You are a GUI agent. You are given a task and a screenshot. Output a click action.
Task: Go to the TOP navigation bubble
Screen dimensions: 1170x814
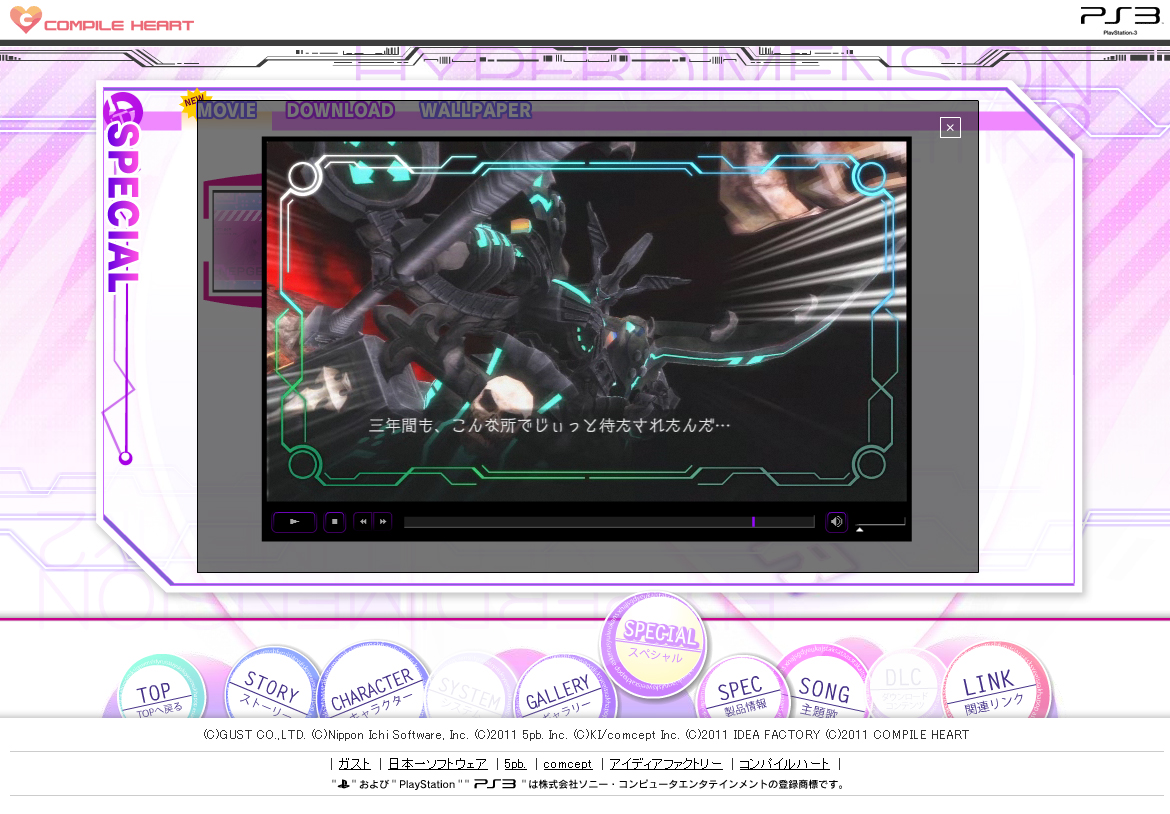(160, 690)
